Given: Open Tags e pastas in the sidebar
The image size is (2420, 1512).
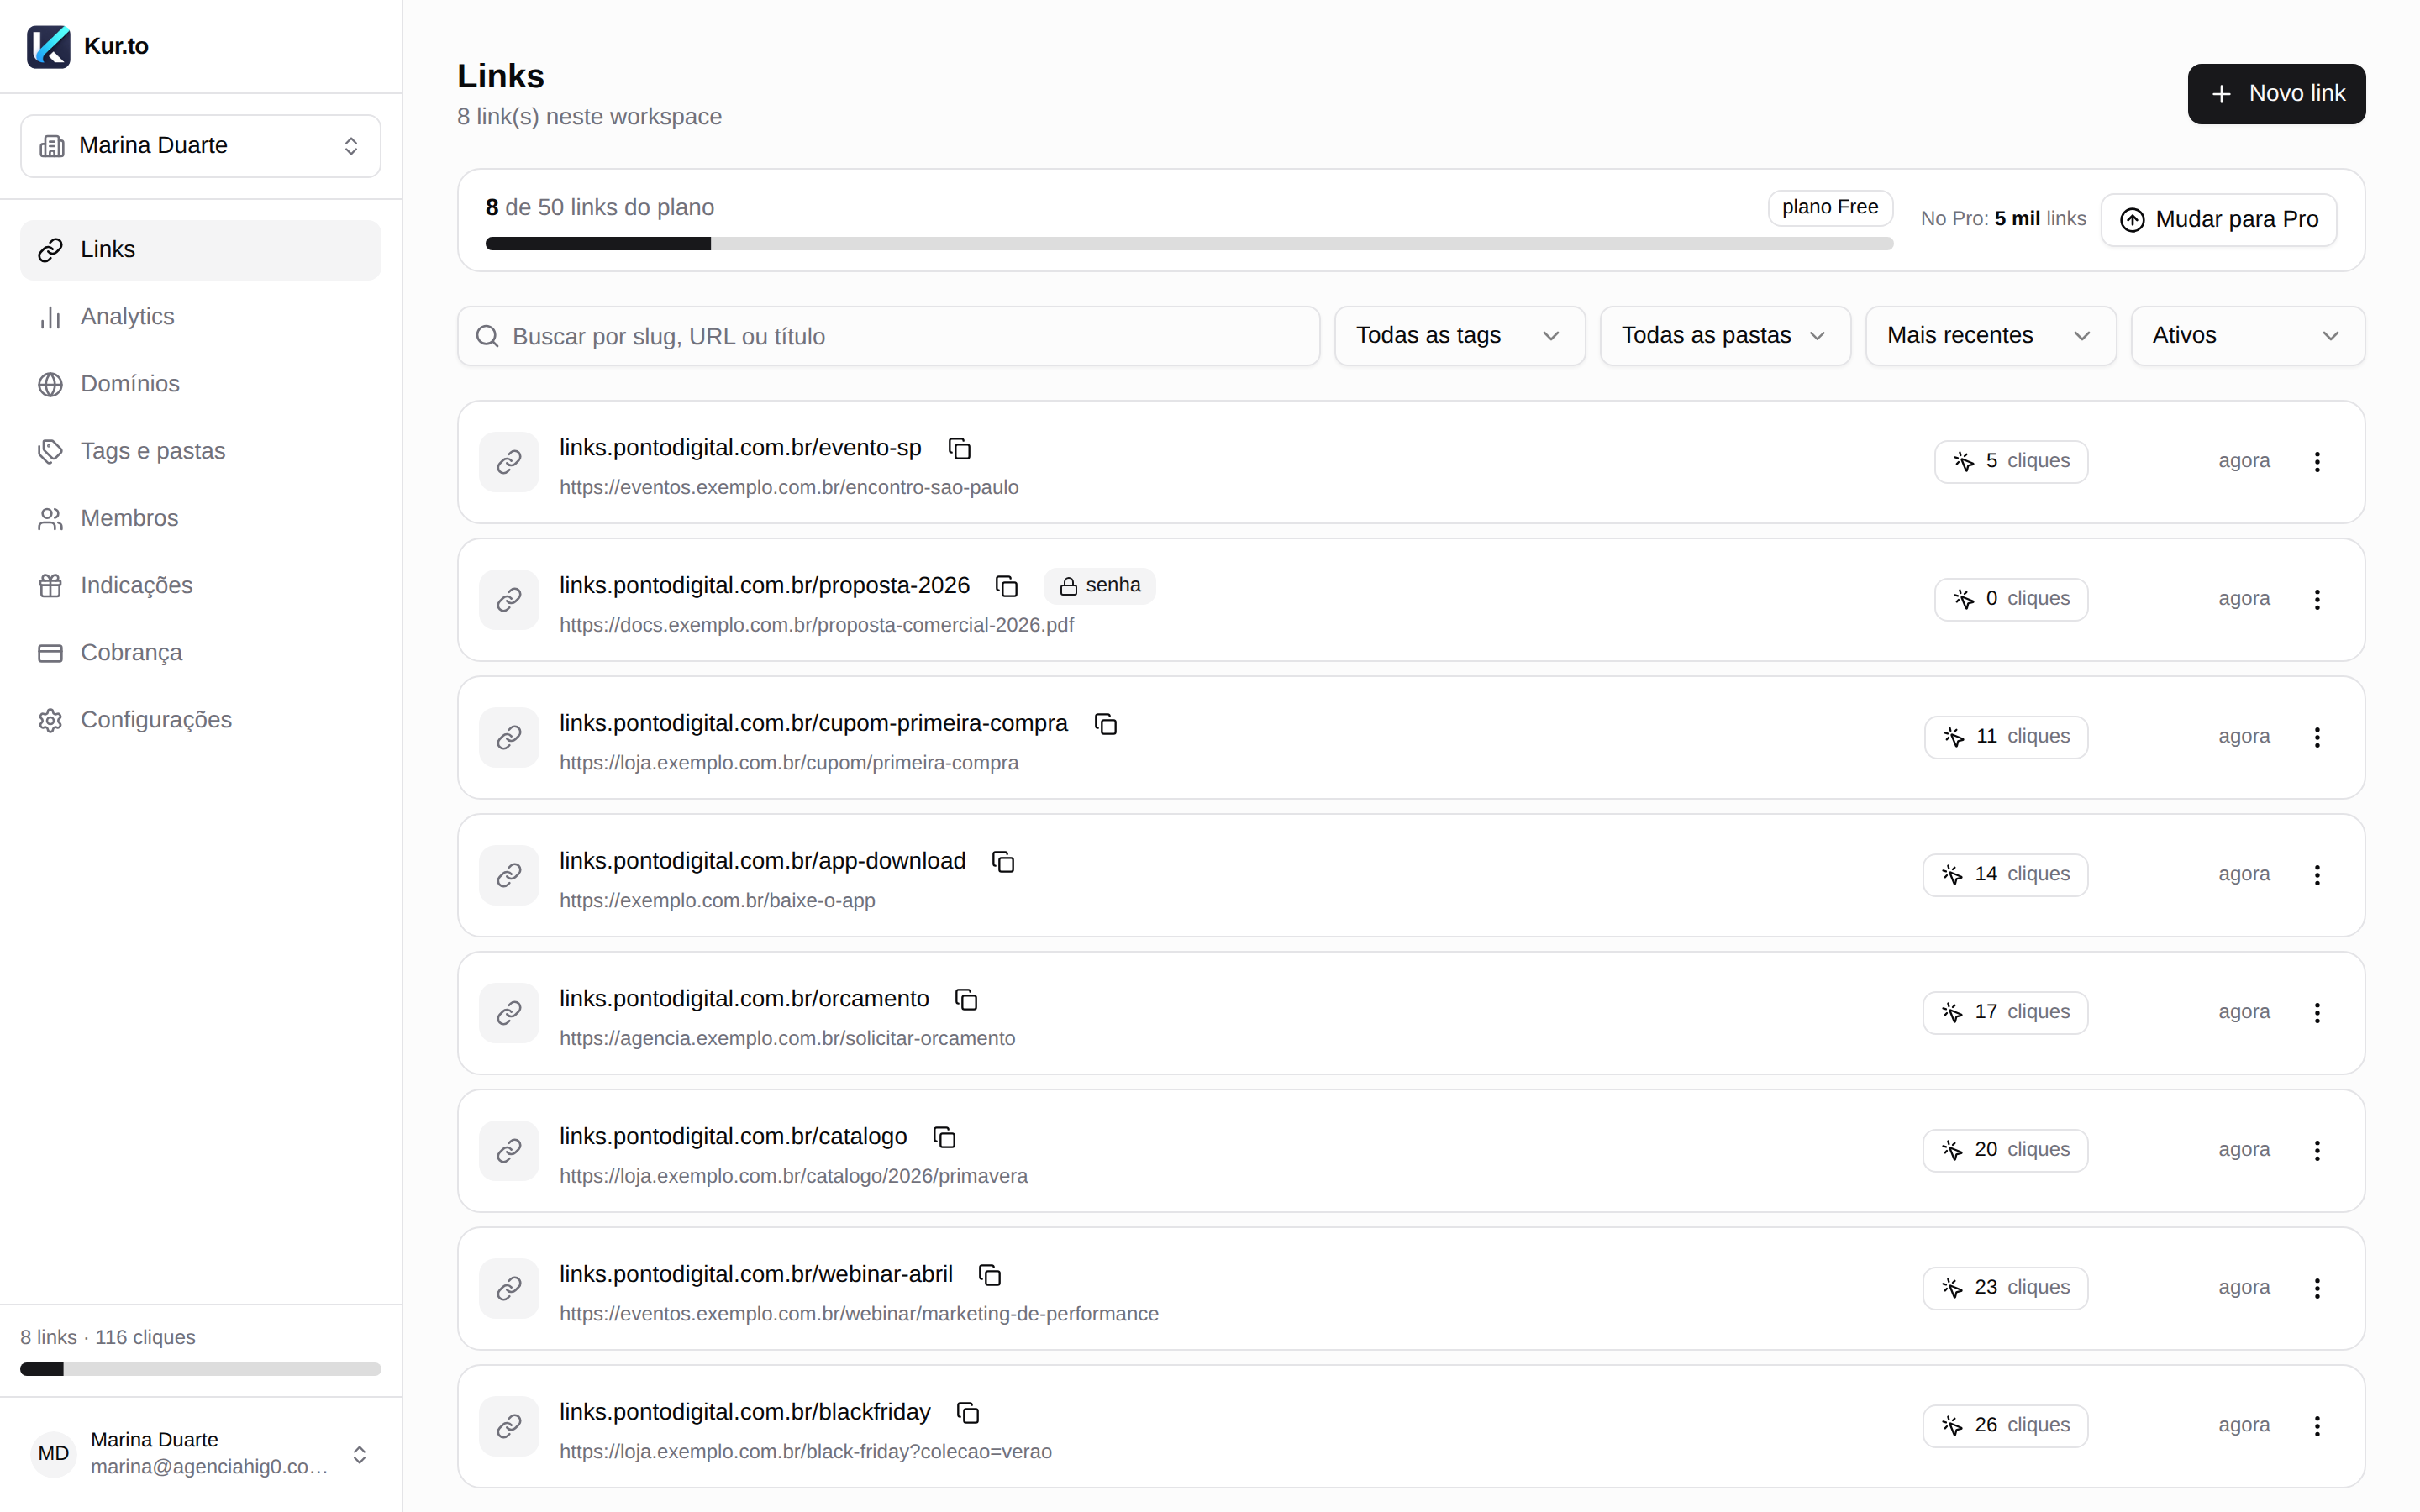Looking at the screenshot, I should click(201, 451).
